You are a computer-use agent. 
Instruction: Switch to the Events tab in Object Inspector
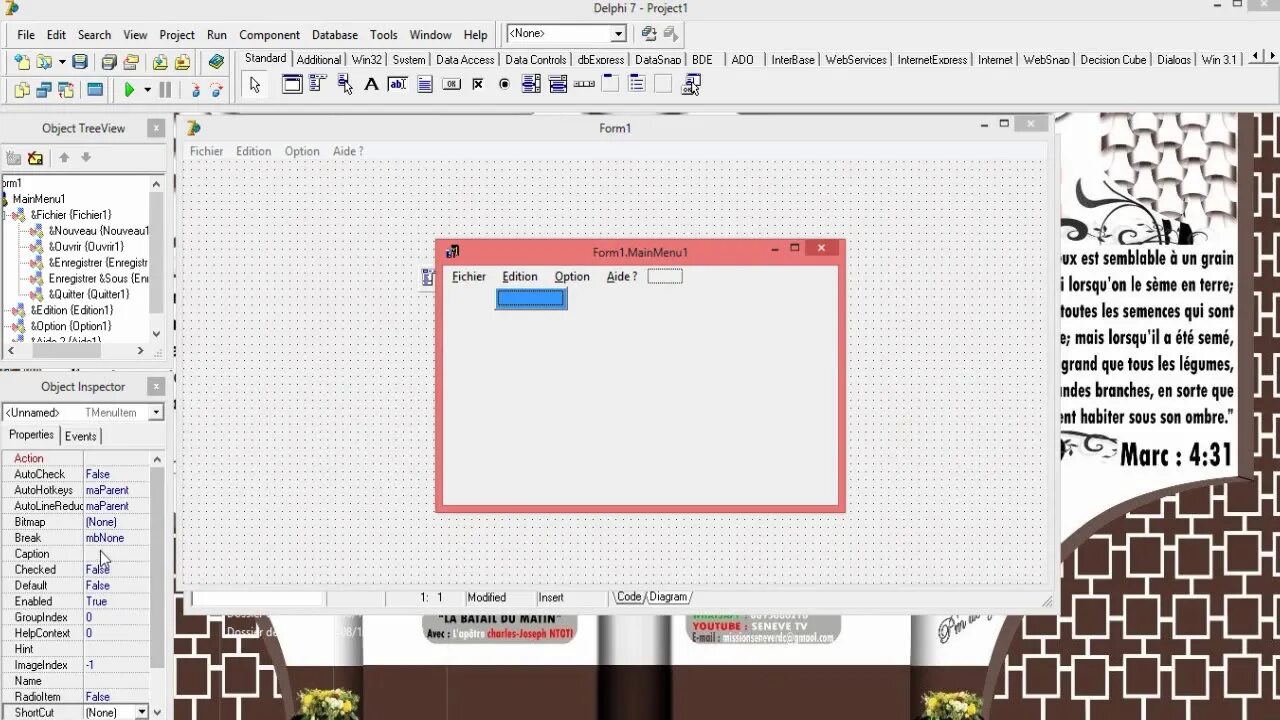(x=81, y=436)
